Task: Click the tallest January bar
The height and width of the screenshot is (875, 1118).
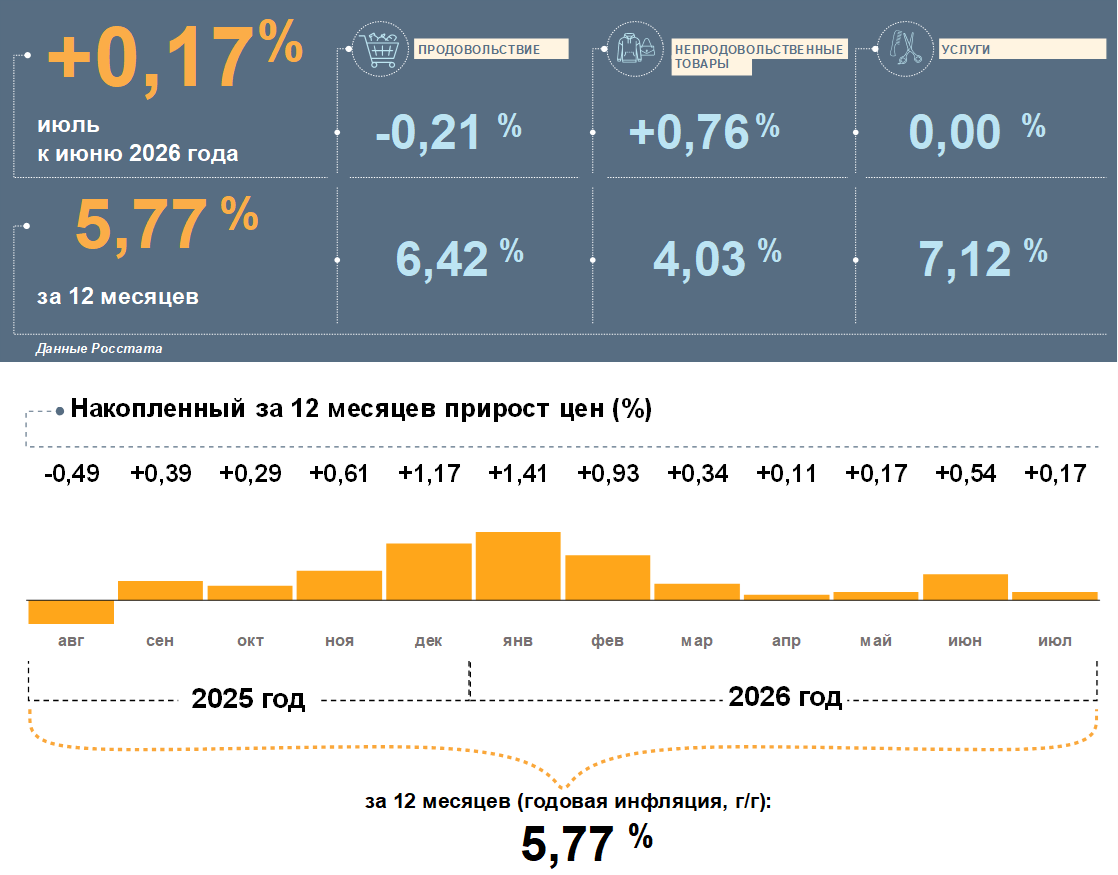Action: (518, 566)
